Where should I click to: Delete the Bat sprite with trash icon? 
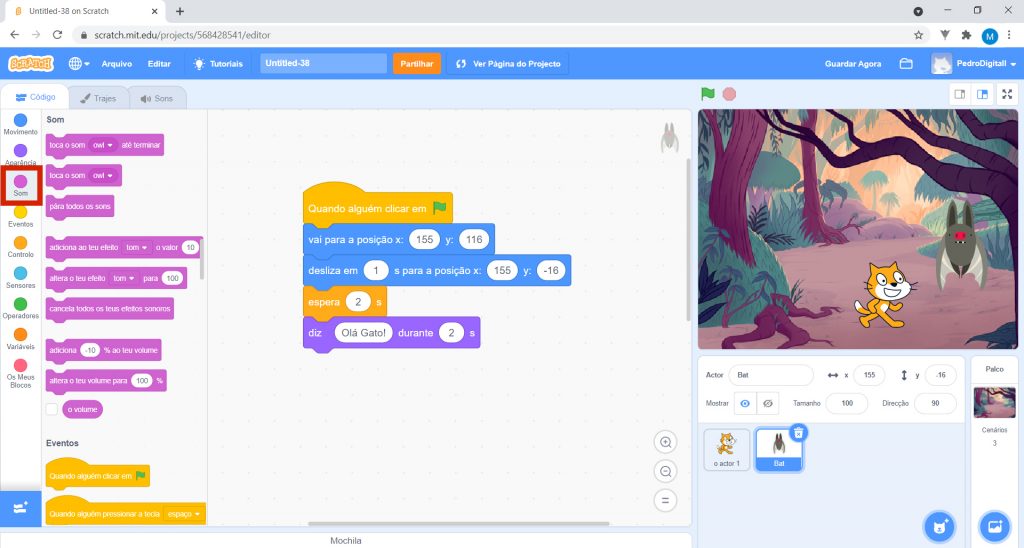798,432
